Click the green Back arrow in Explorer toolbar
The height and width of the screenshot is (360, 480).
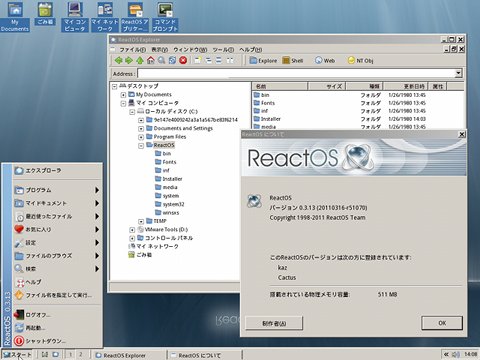coord(118,60)
